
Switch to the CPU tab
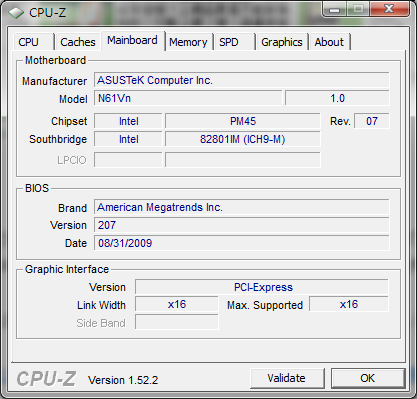tap(34, 42)
